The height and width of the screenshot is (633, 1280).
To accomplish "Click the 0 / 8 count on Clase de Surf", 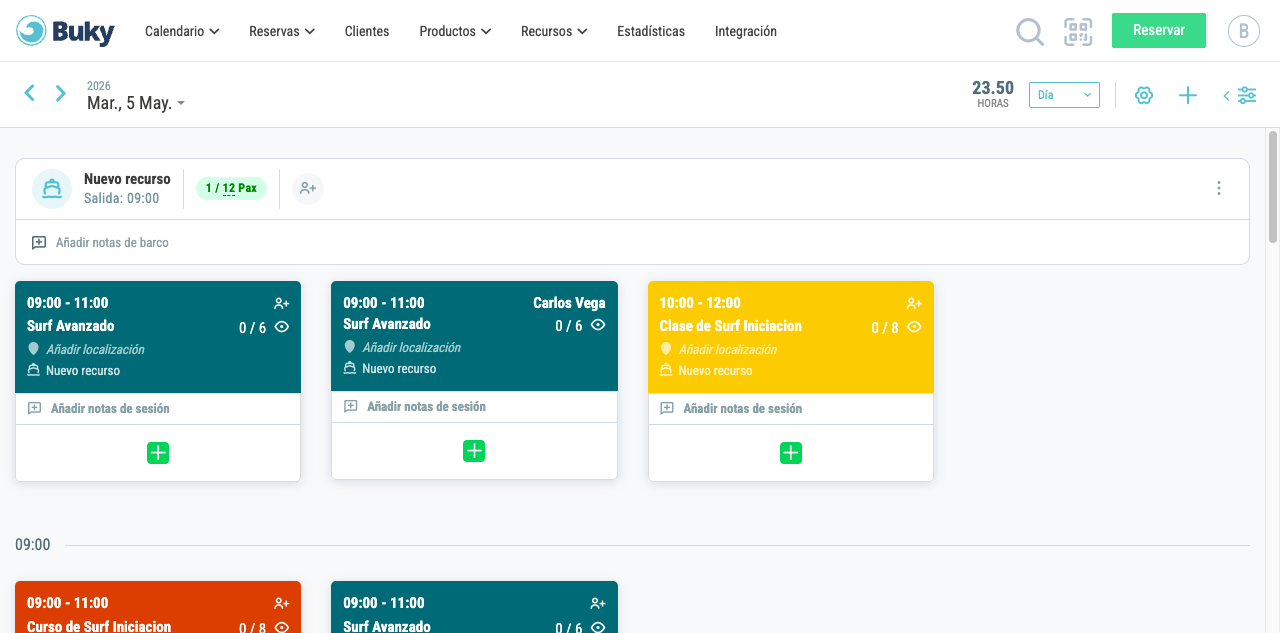I will click(x=885, y=327).
